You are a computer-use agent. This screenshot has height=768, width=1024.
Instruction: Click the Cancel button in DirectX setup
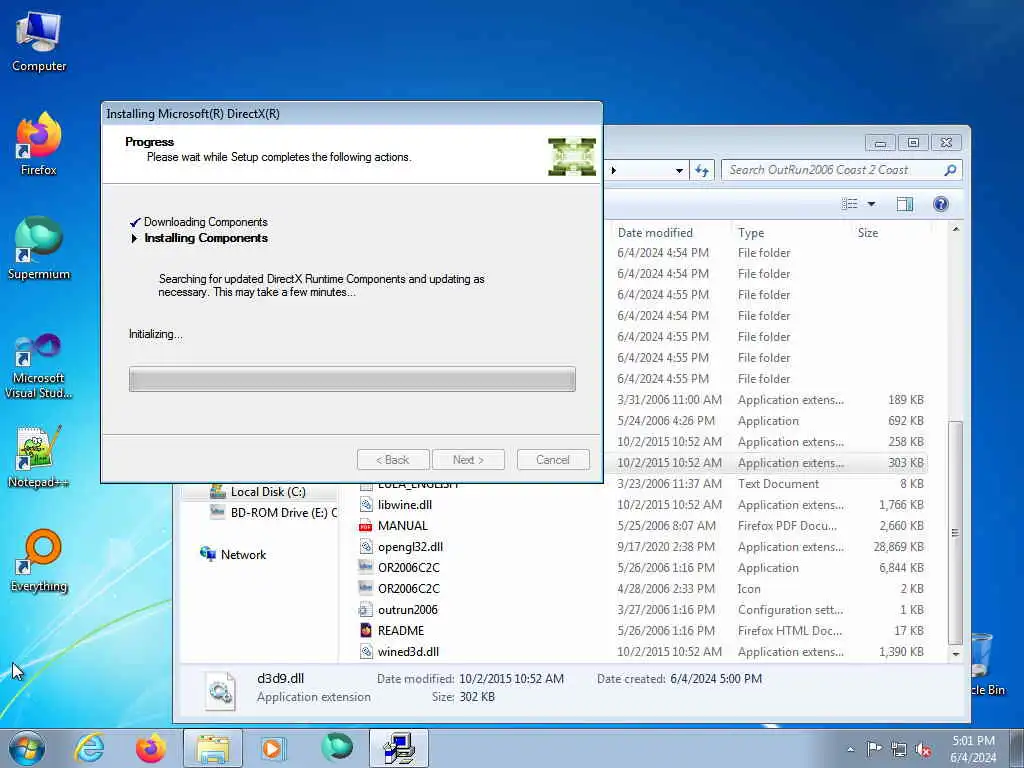[x=552, y=460]
